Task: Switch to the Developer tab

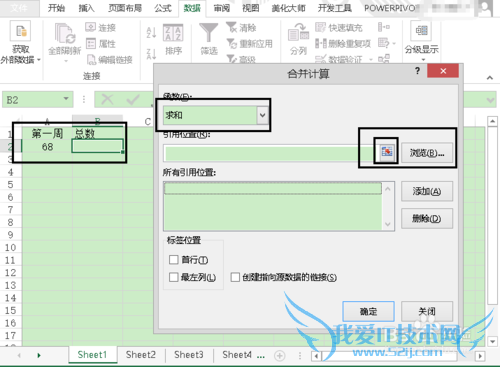Action: point(334,8)
